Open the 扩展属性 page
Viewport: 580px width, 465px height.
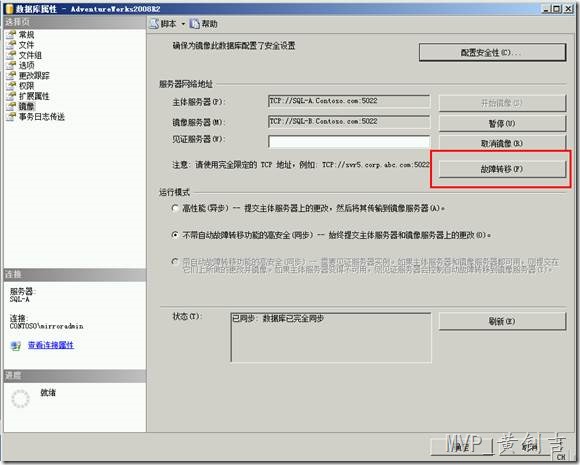coord(34,96)
